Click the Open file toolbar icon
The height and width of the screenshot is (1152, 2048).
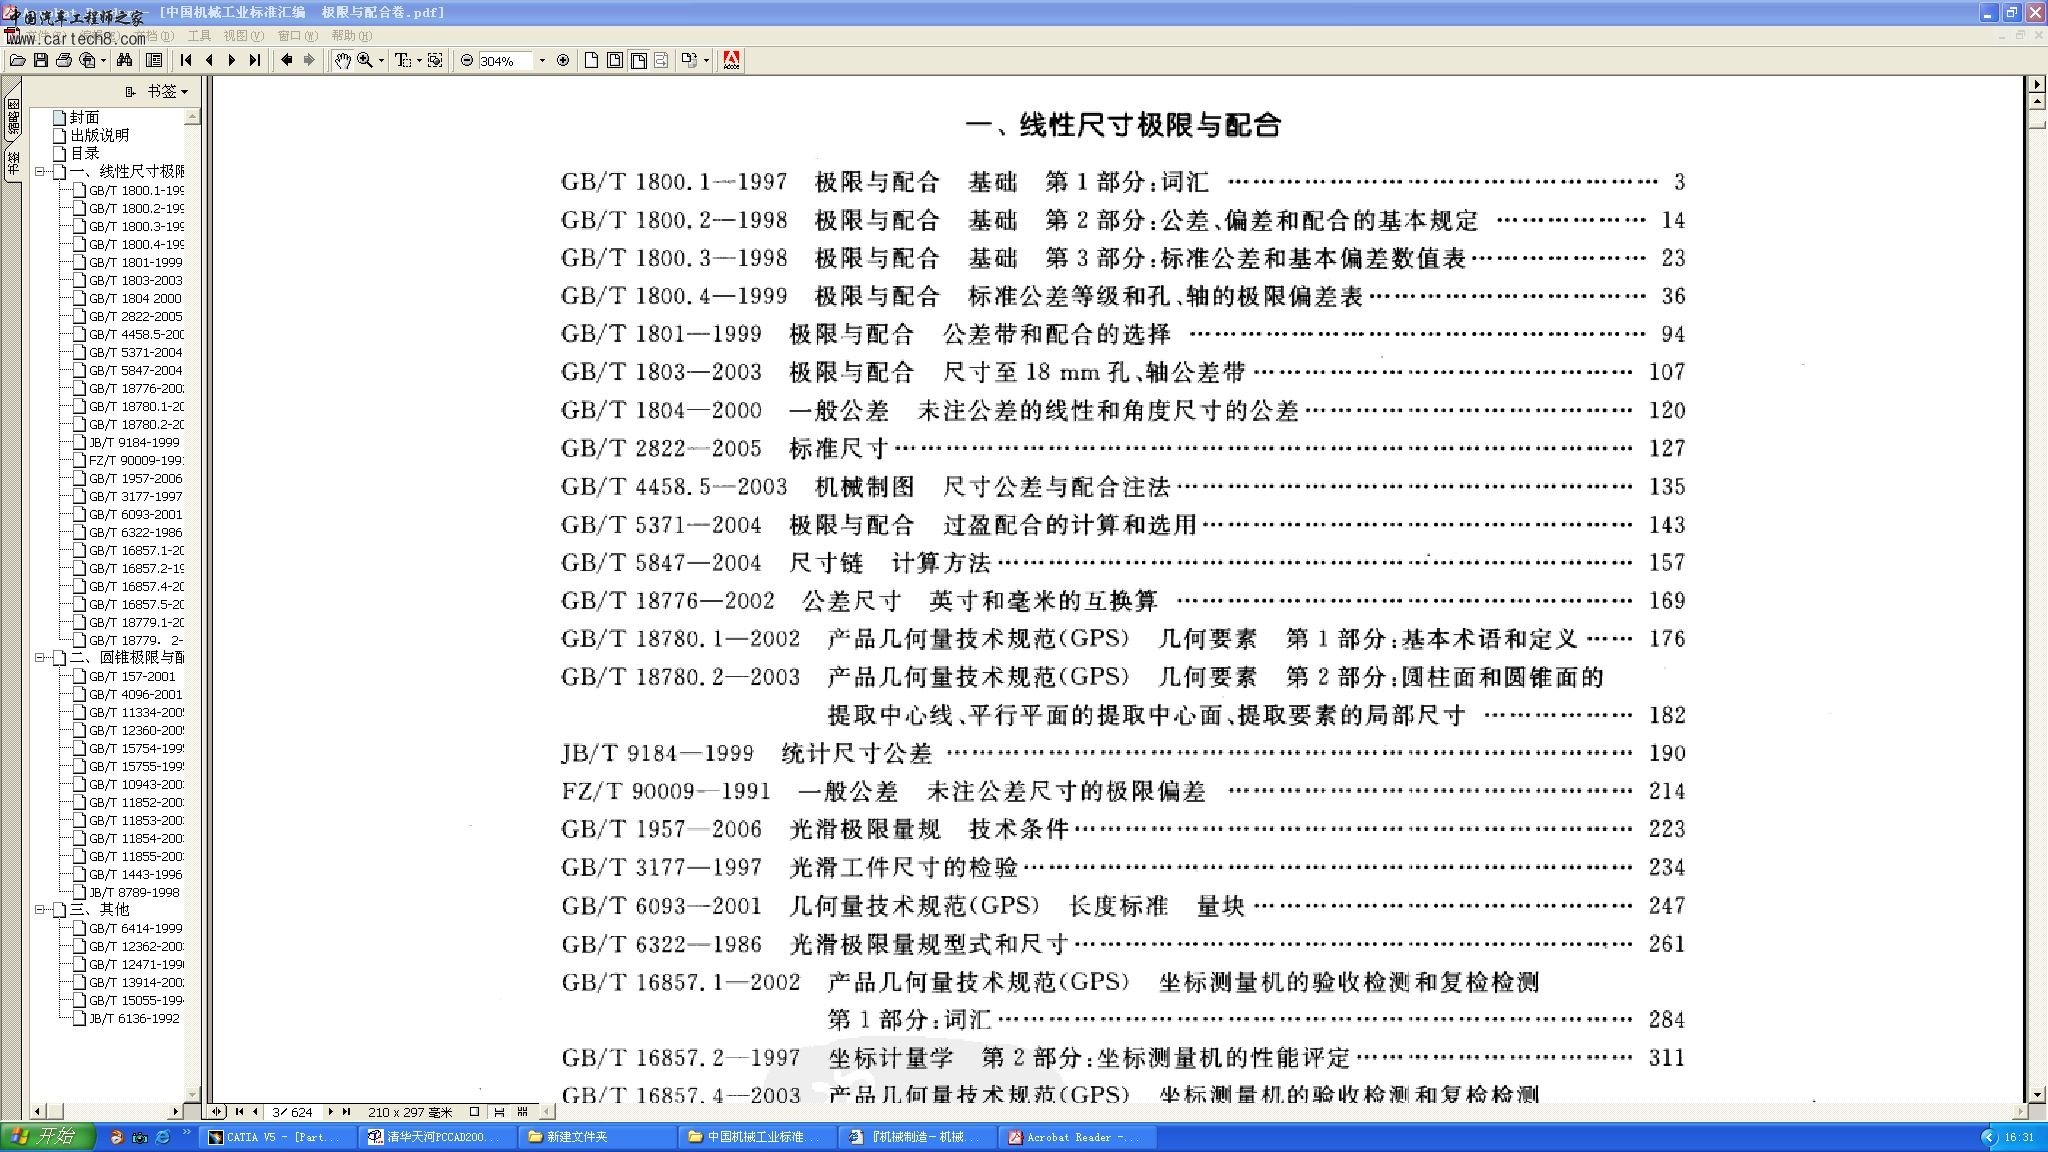click(x=17, y=61)
